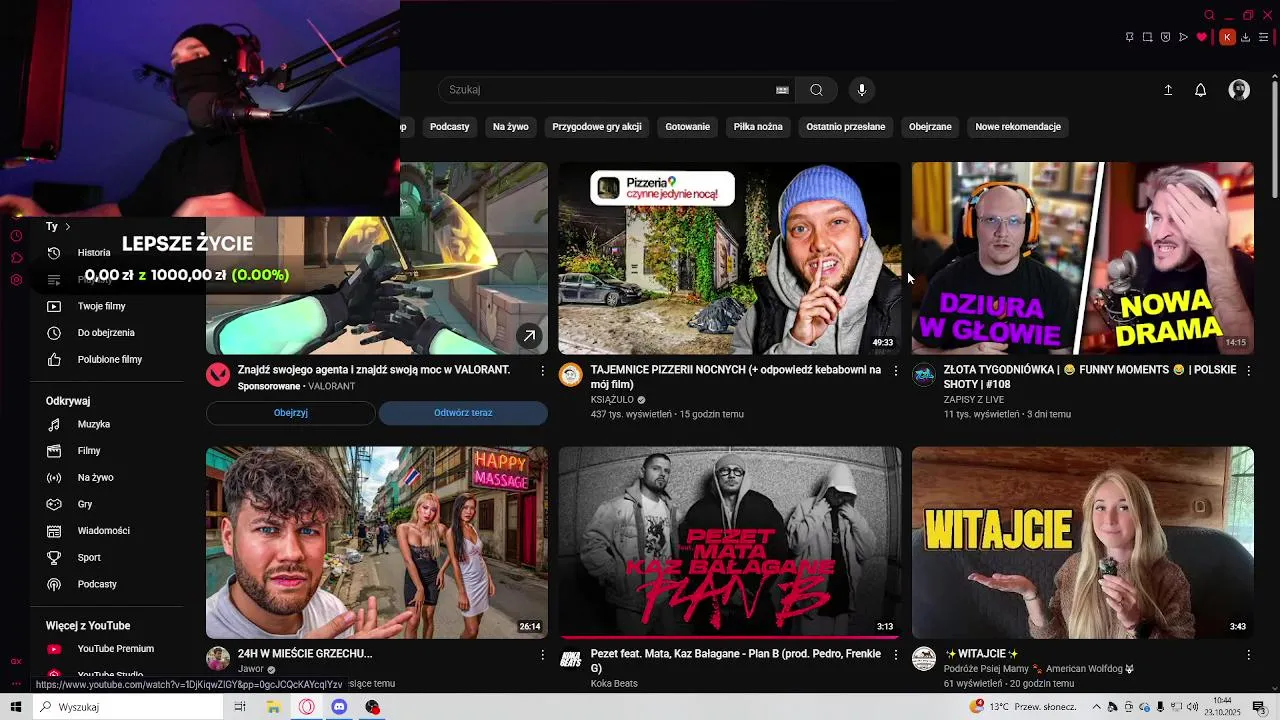Open options menu for 24H w mieście grzechu video
The width and height of the screenshot is (1280, 720).
click(x=543, y=655)
